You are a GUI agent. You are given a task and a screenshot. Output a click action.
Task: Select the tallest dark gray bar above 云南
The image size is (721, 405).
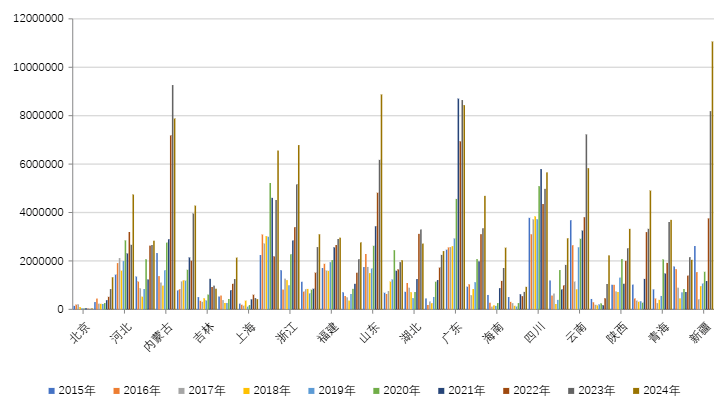coord(586,221)
